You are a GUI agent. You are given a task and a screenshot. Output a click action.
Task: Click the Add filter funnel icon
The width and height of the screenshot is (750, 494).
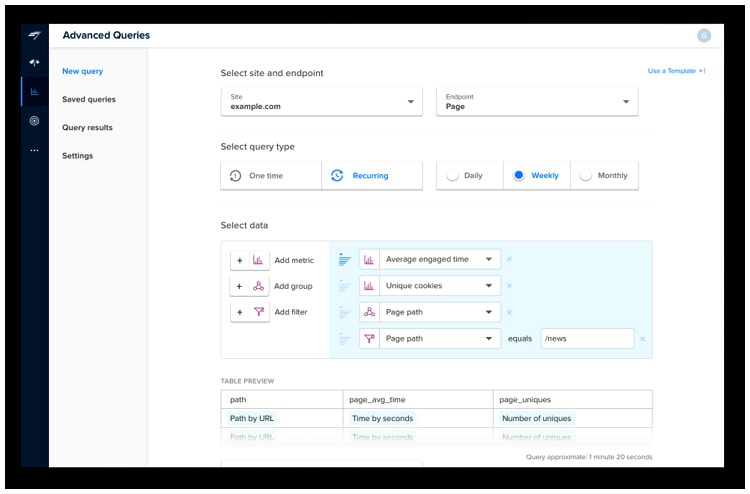[x=258, y=312]
